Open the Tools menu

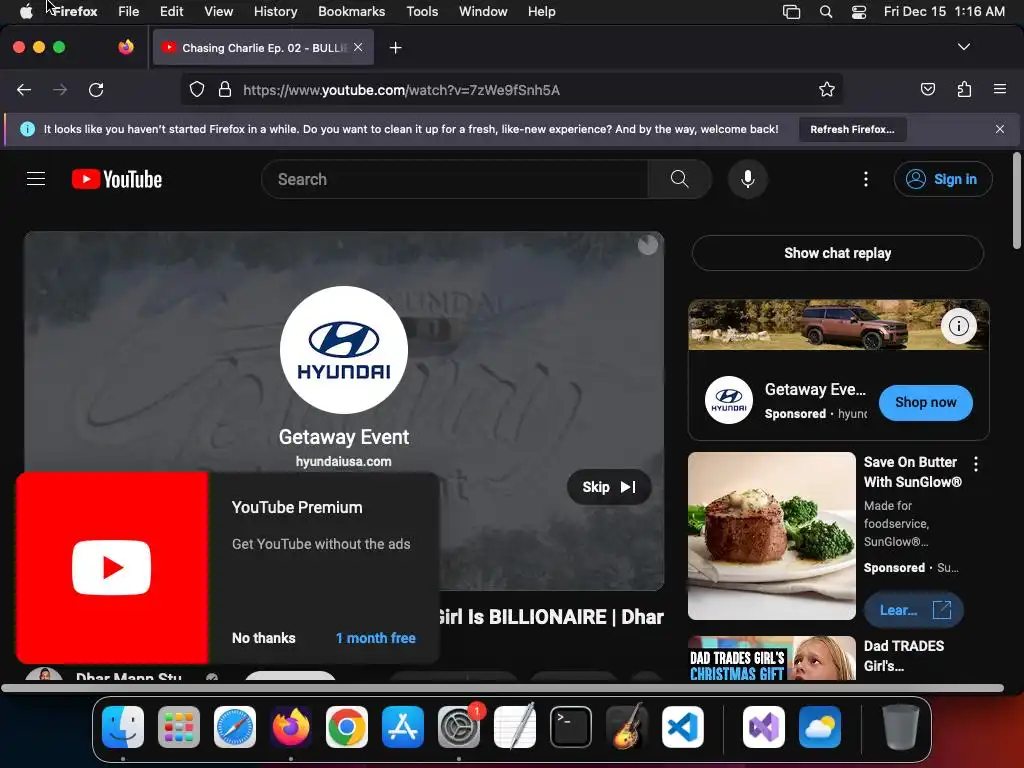pos(422,11)
